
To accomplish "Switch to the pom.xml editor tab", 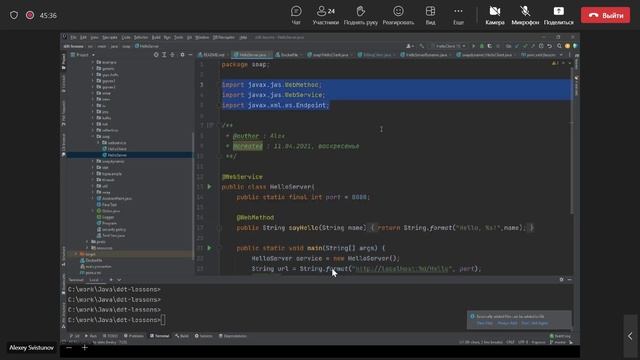I will click(538, 55).
